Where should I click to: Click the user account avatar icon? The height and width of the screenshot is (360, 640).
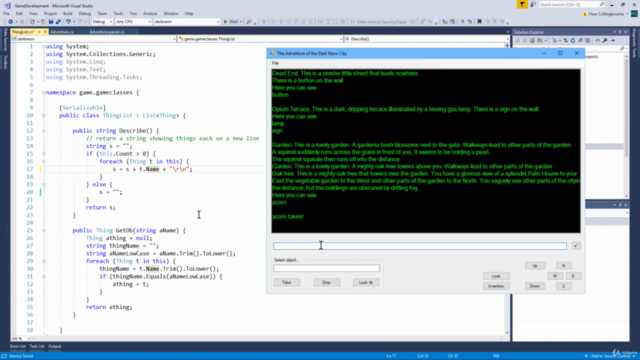[x=634, y=14]
